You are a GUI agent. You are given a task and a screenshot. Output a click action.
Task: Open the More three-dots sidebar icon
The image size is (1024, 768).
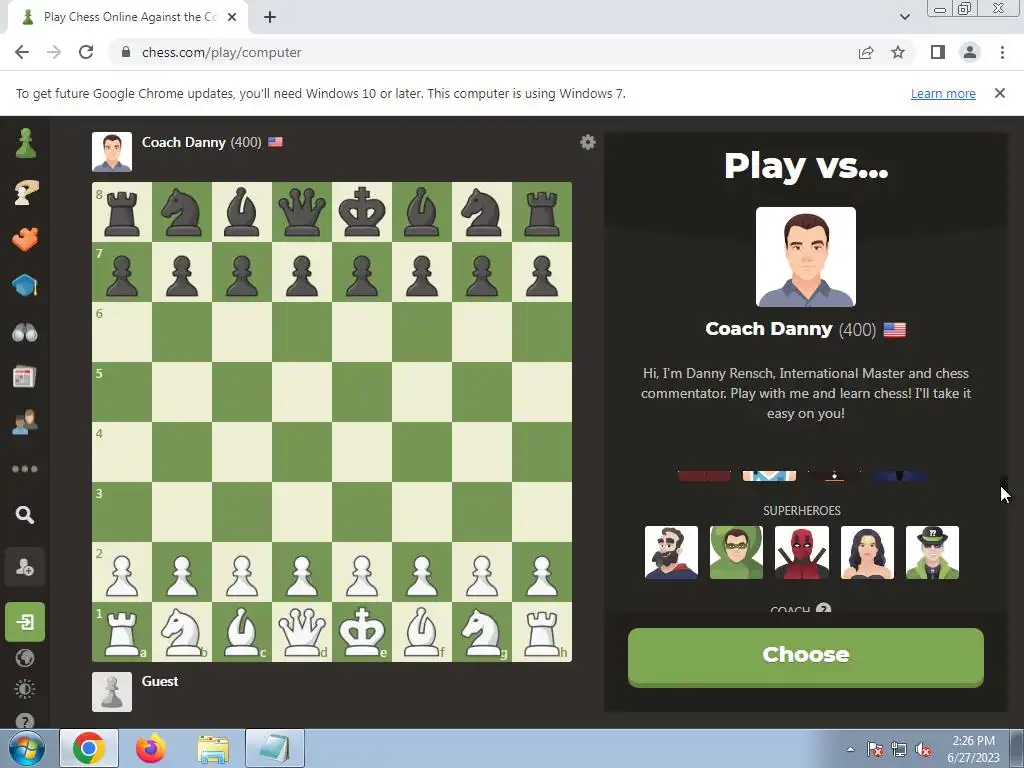click(25, 469)
